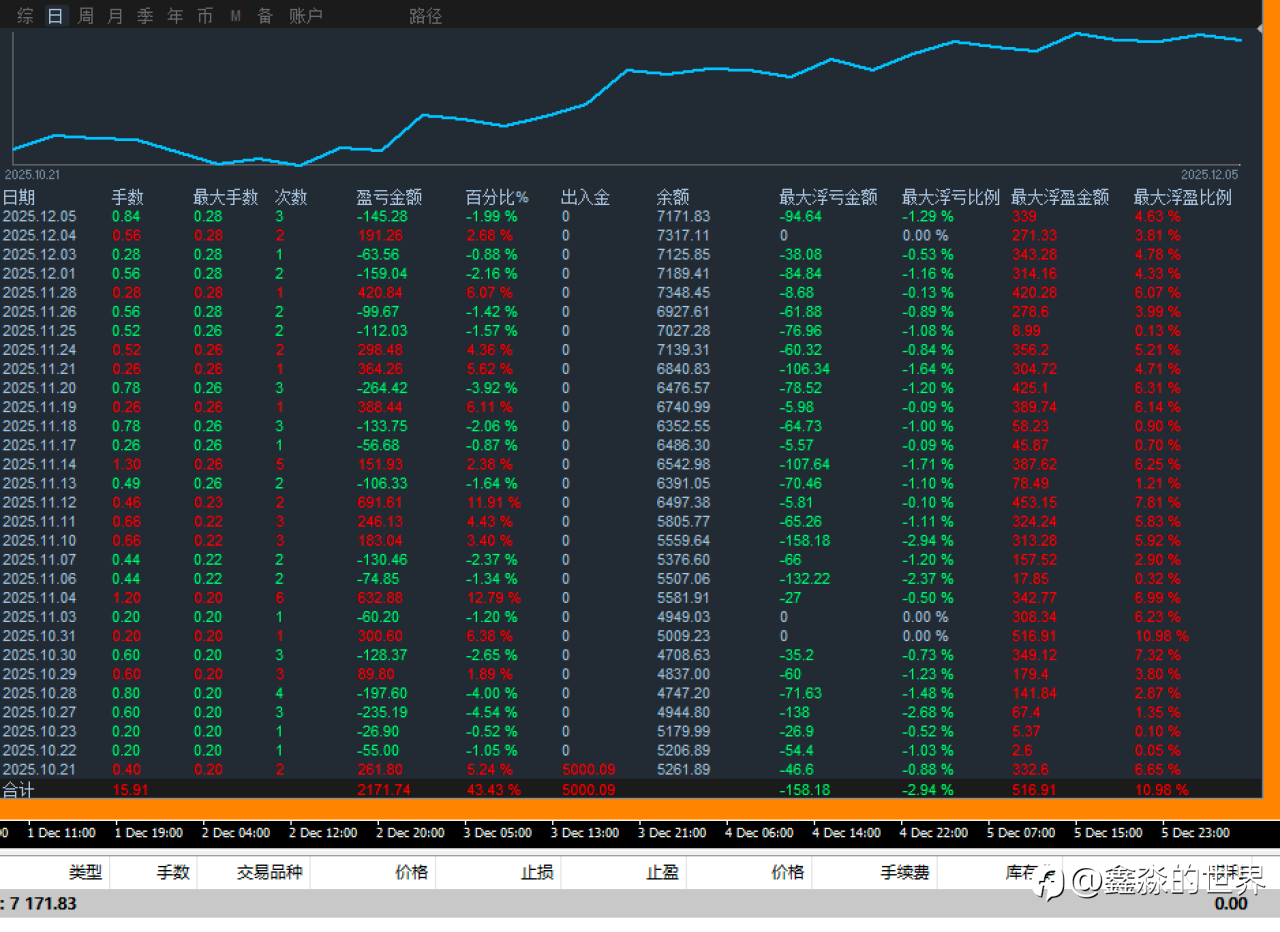Click the small collapse arrow at panel's right edge

(1259, 30)
